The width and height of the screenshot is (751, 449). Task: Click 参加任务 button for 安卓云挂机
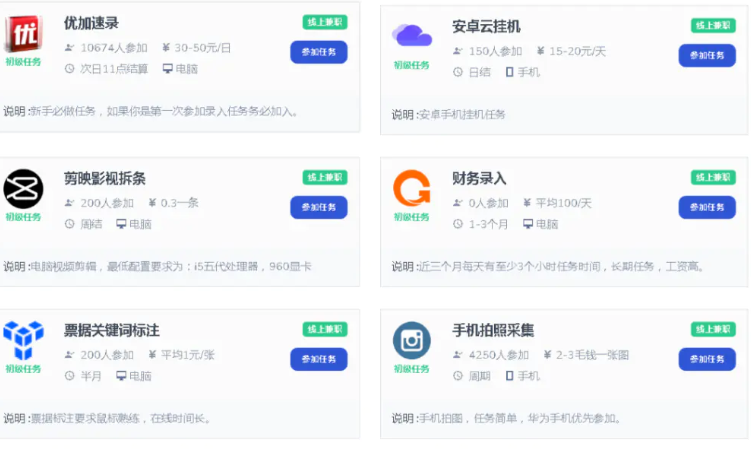click(707, 55)
